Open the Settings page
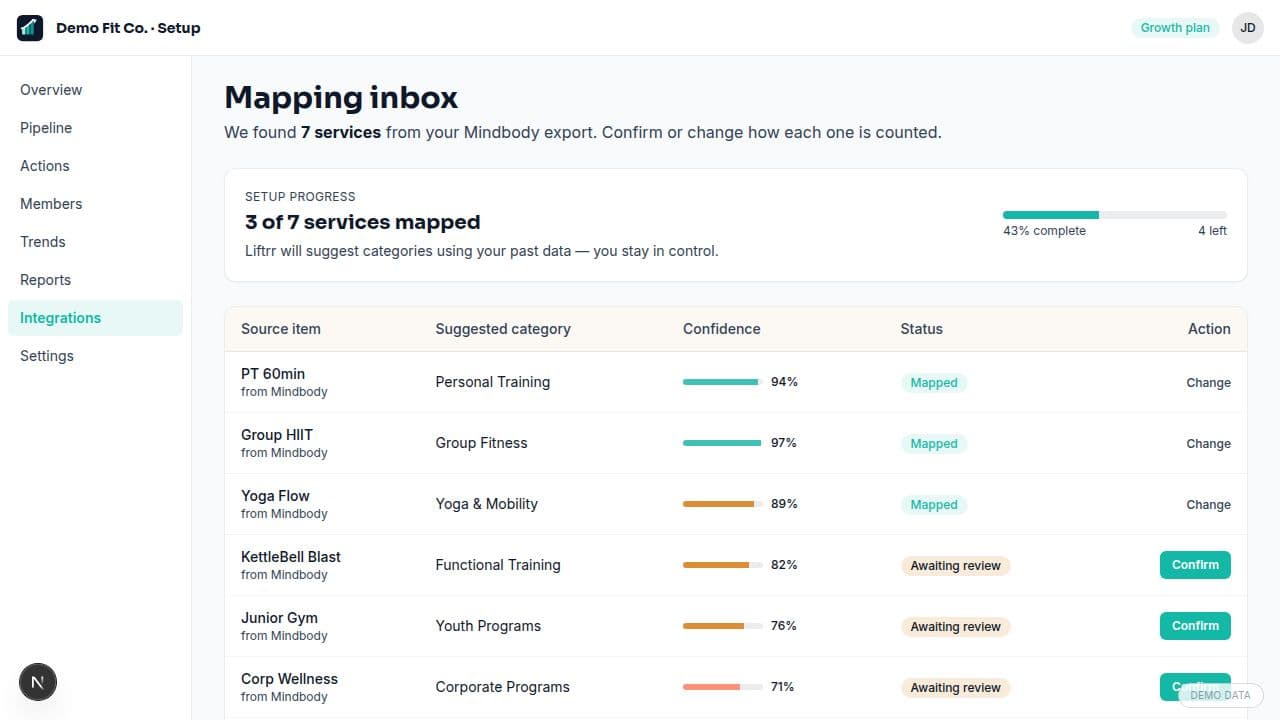The width and height of the screenshot is (1280, 720). point(95,356)
